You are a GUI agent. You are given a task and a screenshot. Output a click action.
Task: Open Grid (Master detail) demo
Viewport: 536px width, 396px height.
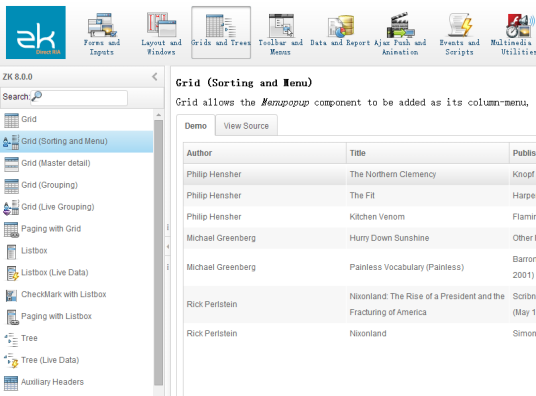(77, 163)
